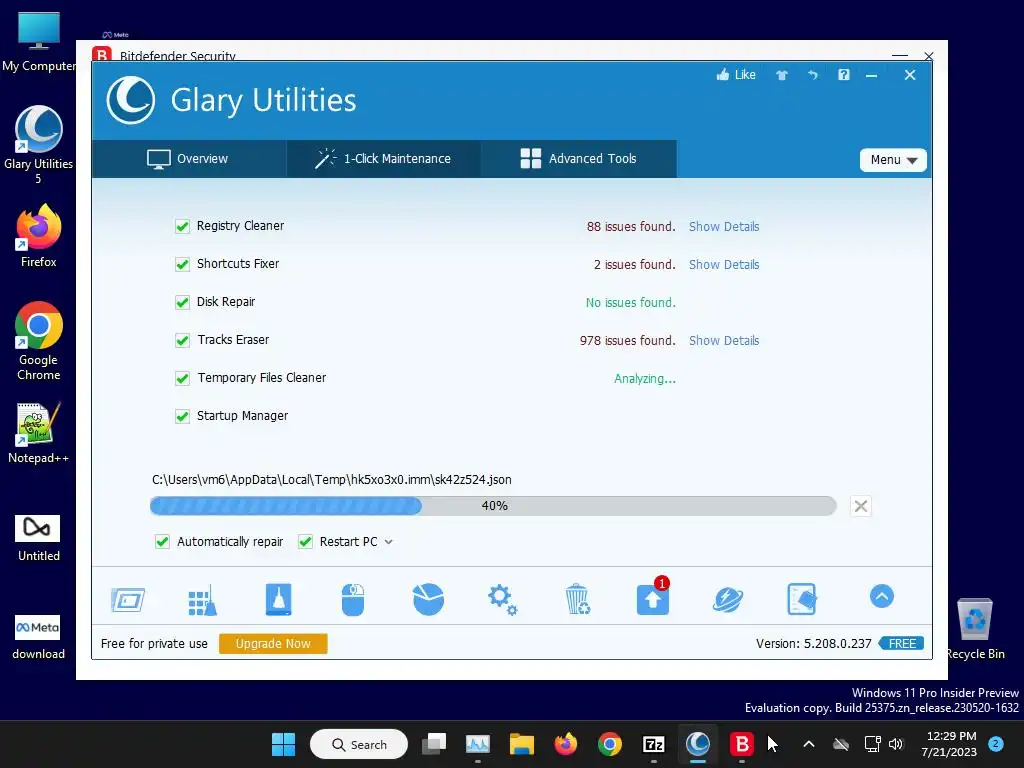The width and height of the screenshot is (1024, 768).
Task: Show Details for Tracks Eraser issues
Action: [x=724, y=340]
